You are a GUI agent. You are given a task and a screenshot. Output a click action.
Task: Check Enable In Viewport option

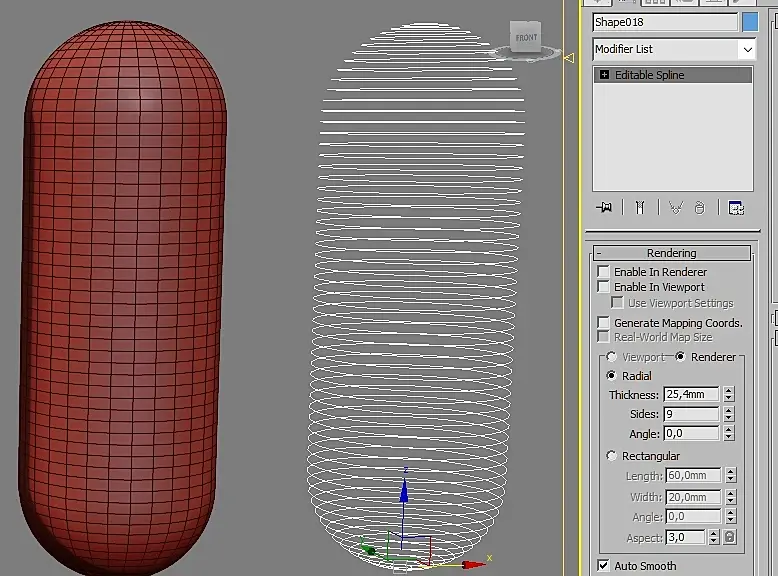tap(603, 287)
